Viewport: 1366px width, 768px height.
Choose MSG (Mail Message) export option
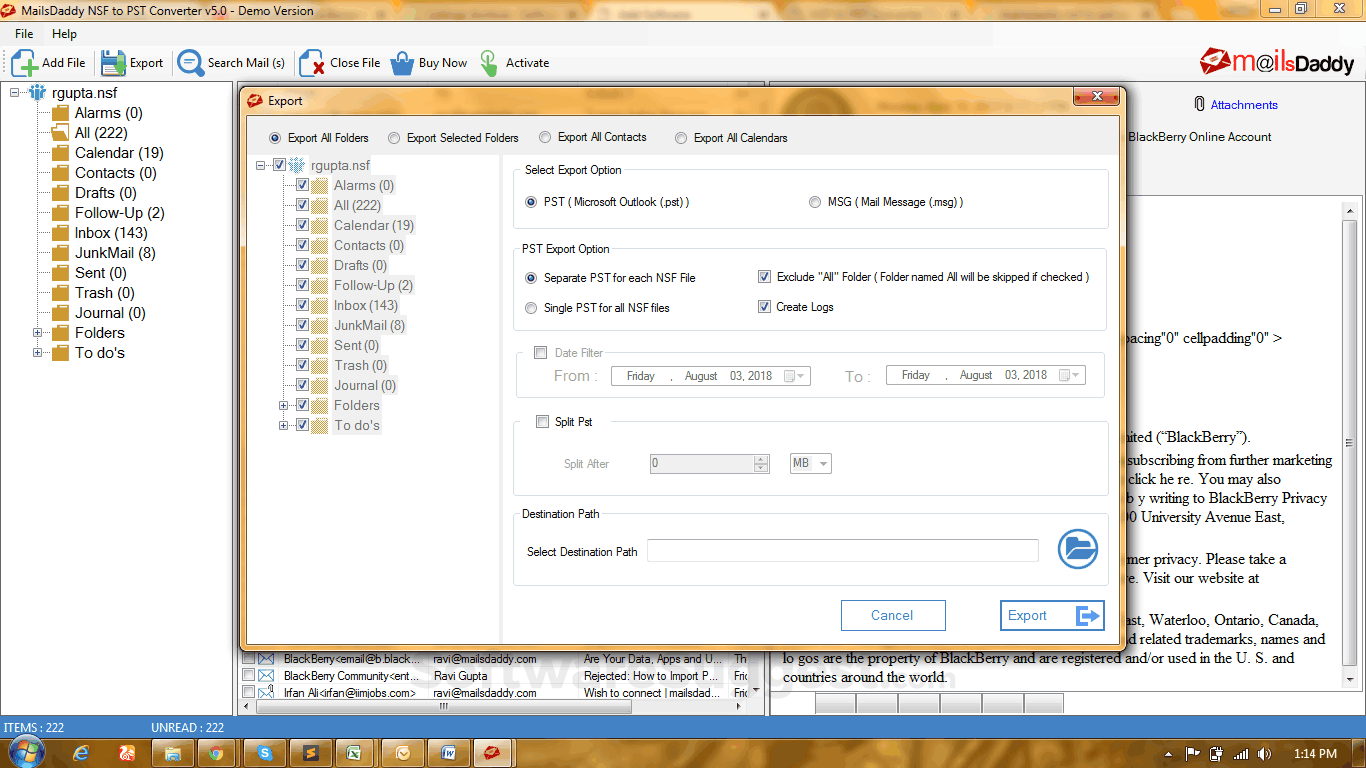pos(815,202)
